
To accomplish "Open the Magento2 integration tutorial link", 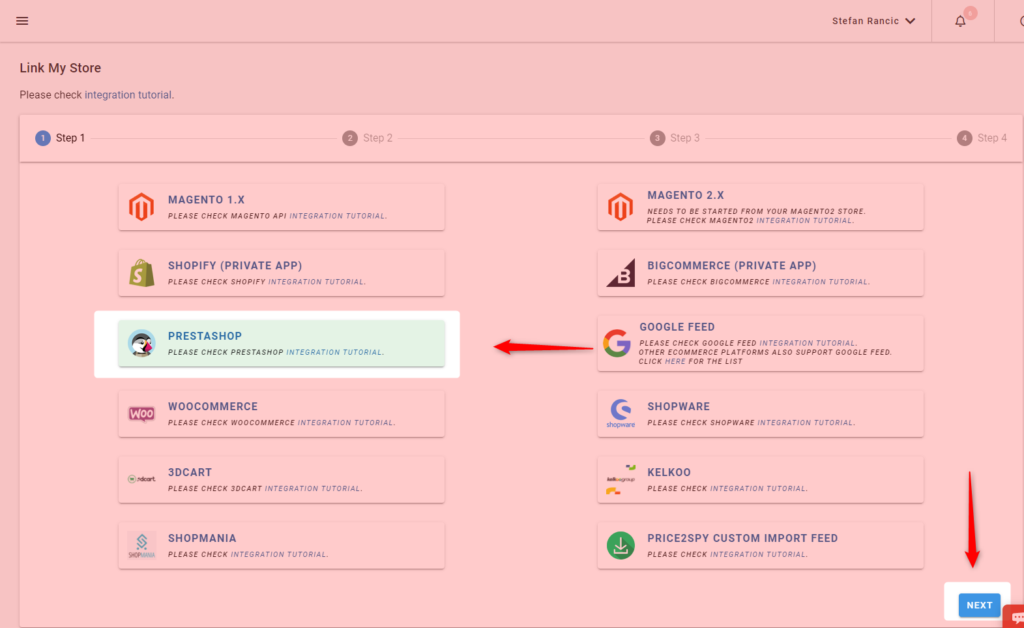I will pos(805,221).
